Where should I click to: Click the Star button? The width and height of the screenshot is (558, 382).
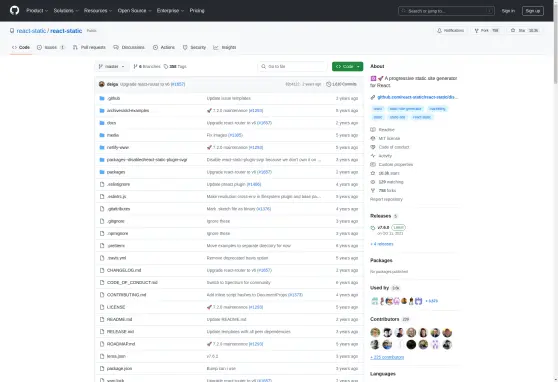525,31
